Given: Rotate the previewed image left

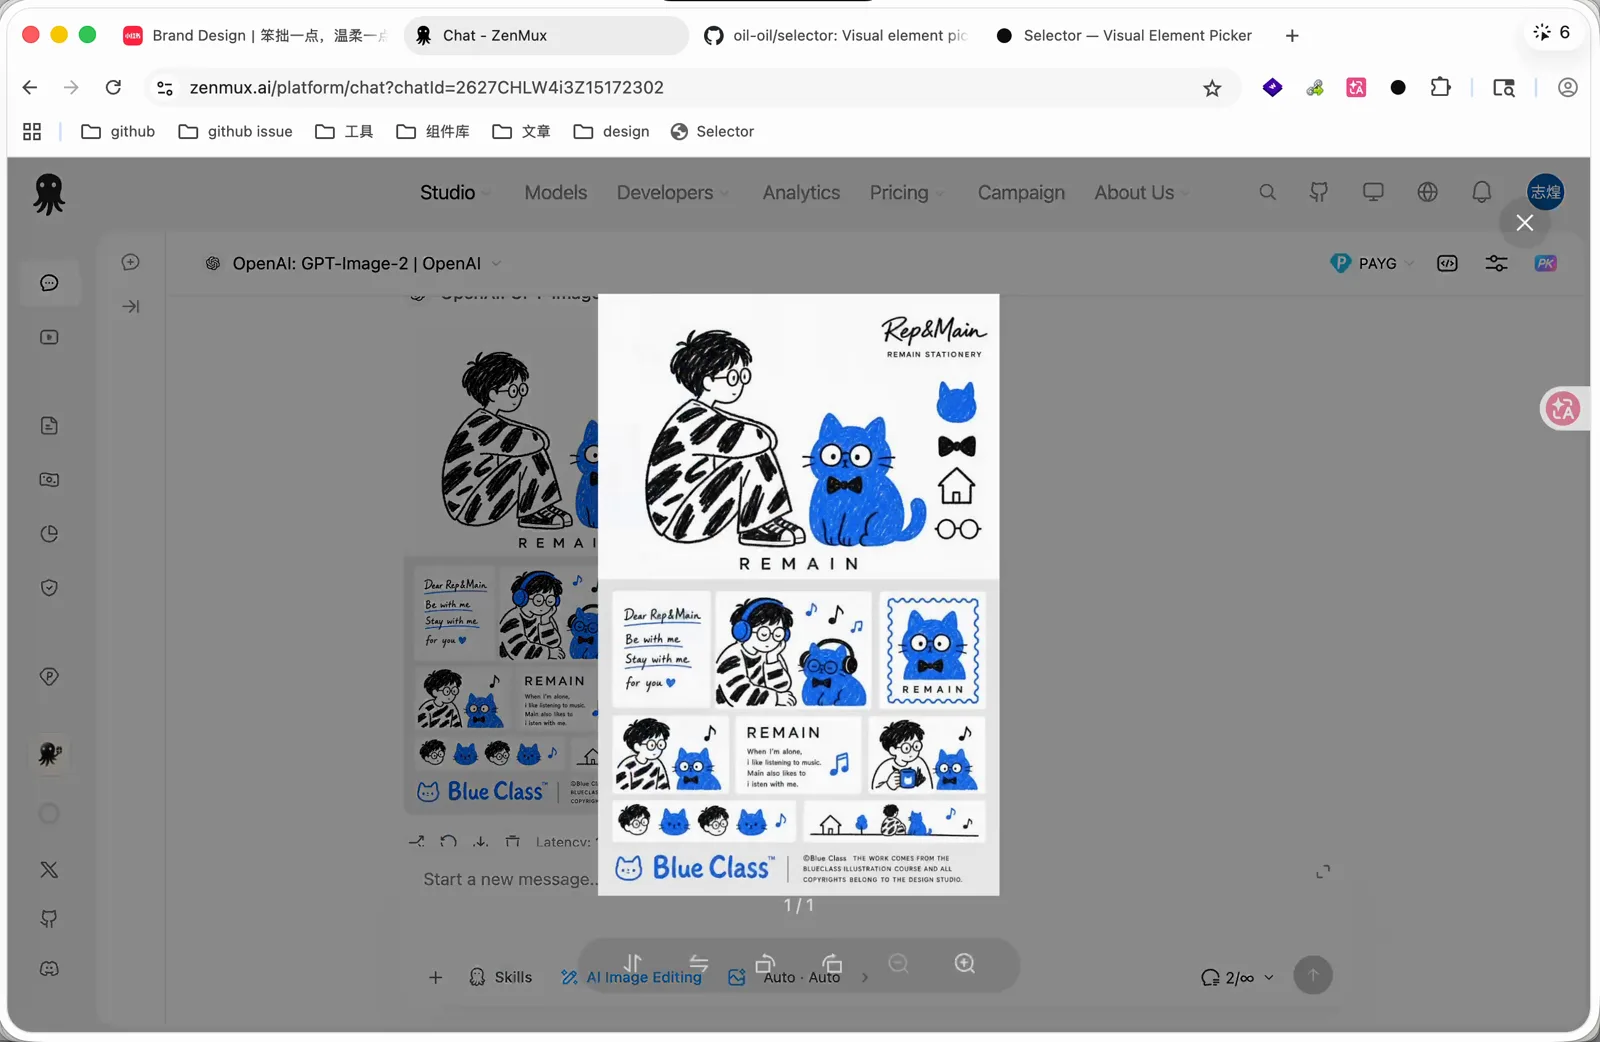Looking at the screenshot, I should [x=765, y=963].
